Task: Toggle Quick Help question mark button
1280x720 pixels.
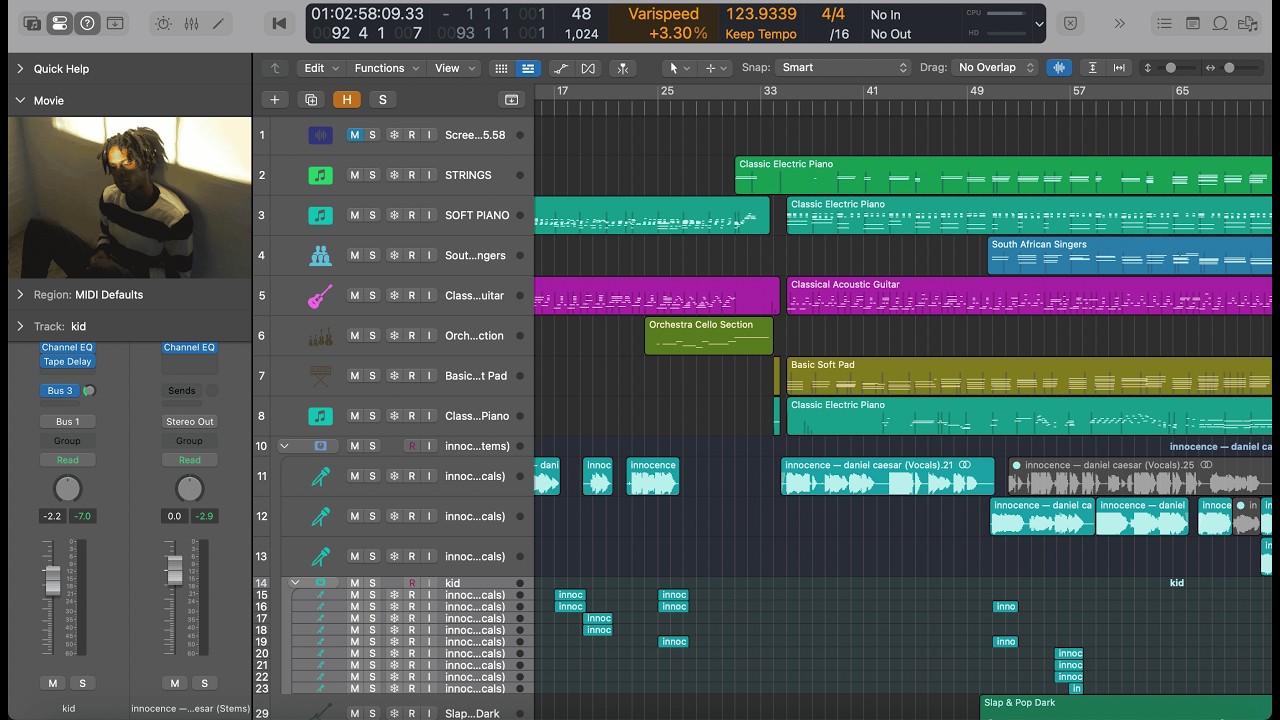Action: click(x=88, y=23)
